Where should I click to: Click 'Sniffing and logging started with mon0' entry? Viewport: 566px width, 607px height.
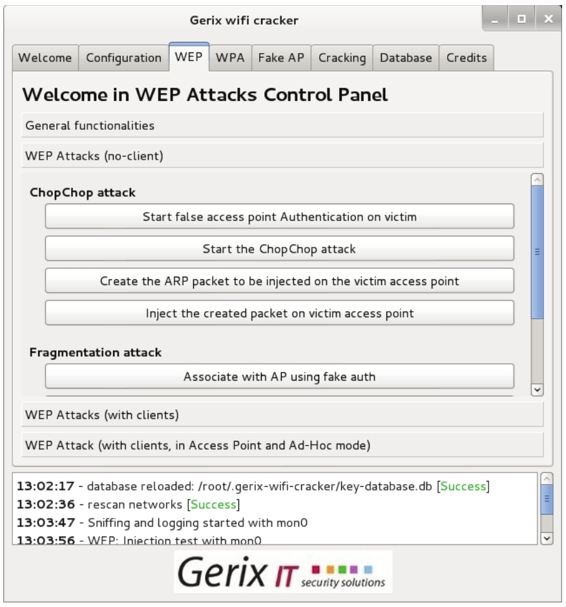162,523
